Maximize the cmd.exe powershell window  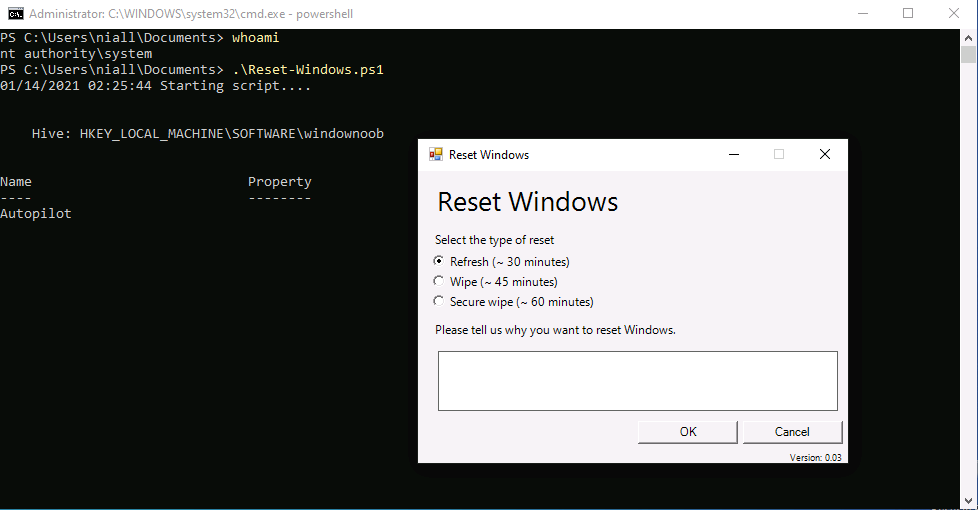(908, 13)
